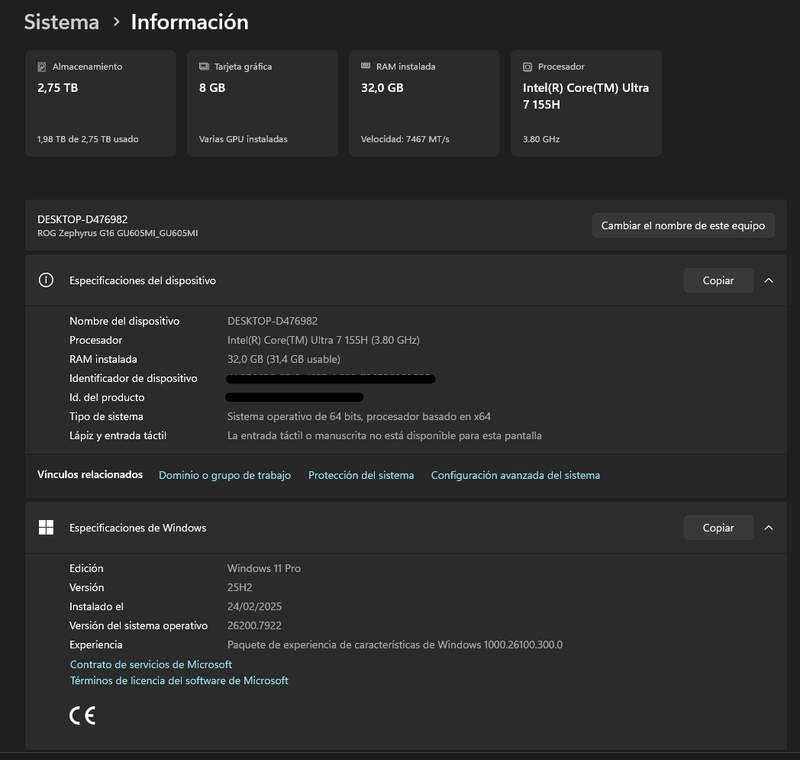Click the Tarjeta gráfica card icon
Screen dimensions: 800x760
tap(204, 66)
